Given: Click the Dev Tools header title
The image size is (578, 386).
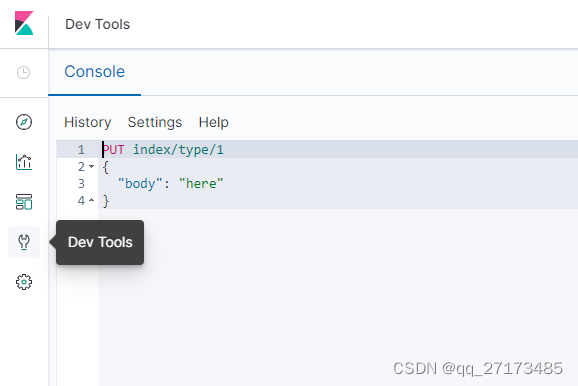Looking at the screenshot, I should [98, 24].
